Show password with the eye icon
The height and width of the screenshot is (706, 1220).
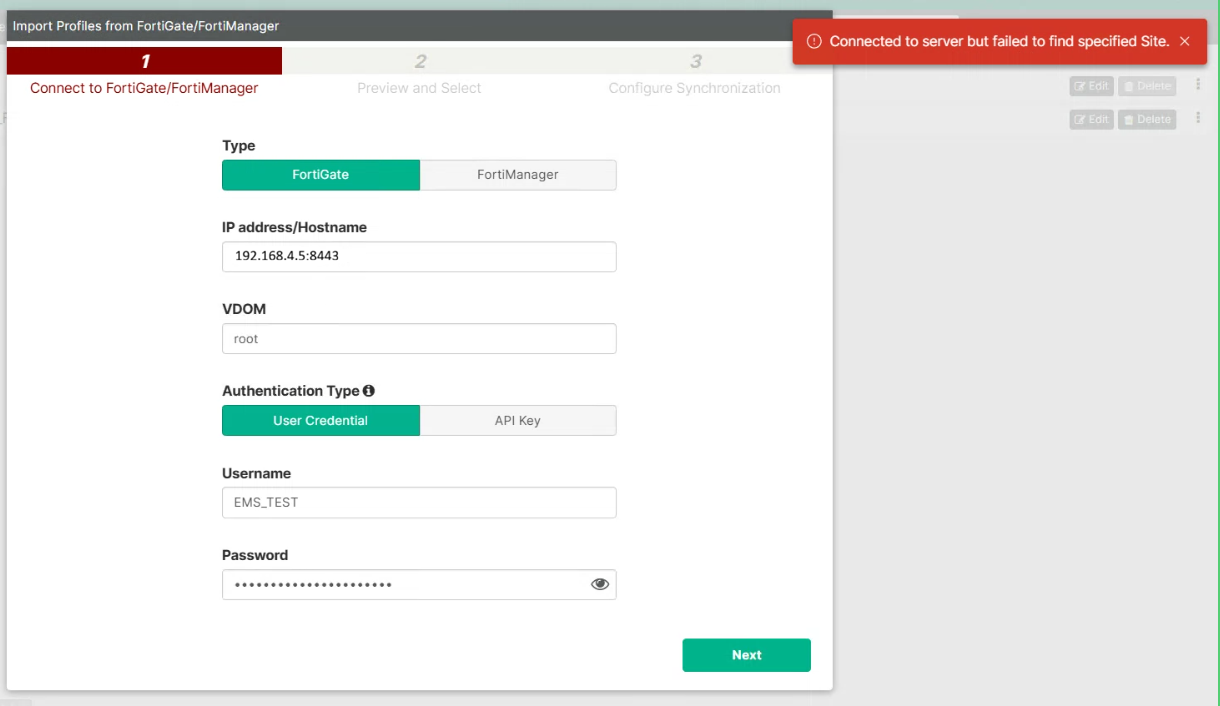point(600,585)
